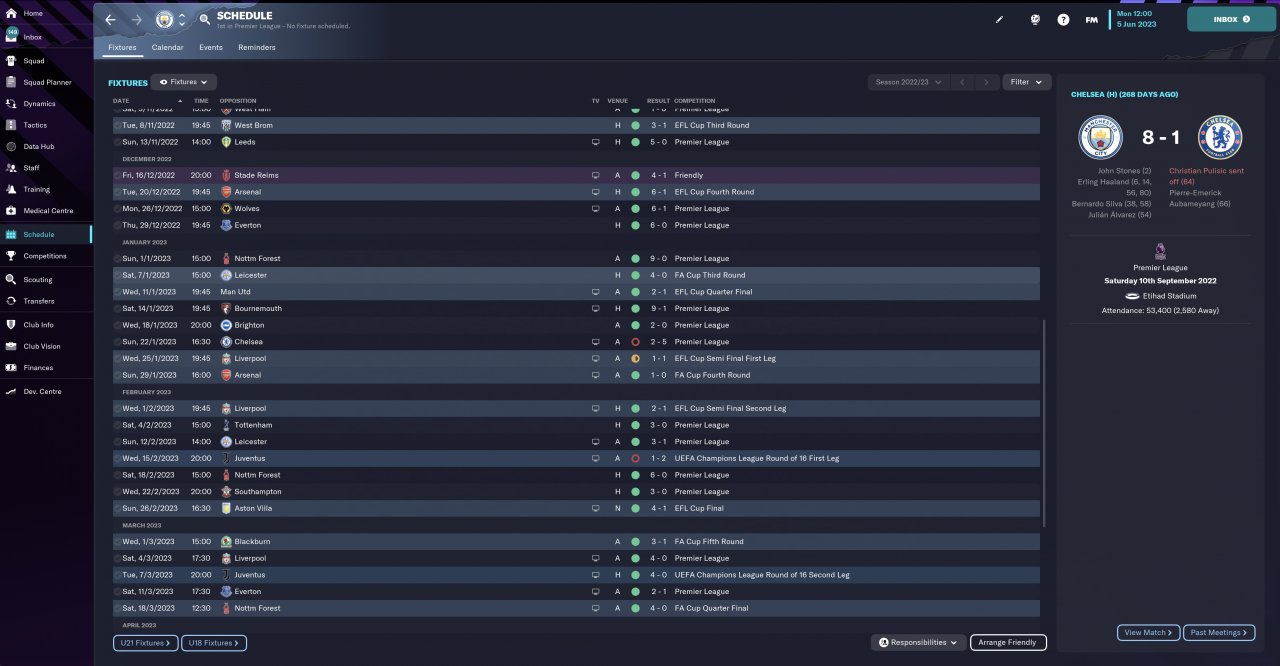1280x666 pixels.
Task: Select the highlighted Schedule sidebar item
Action: click(x=46, y=234)
